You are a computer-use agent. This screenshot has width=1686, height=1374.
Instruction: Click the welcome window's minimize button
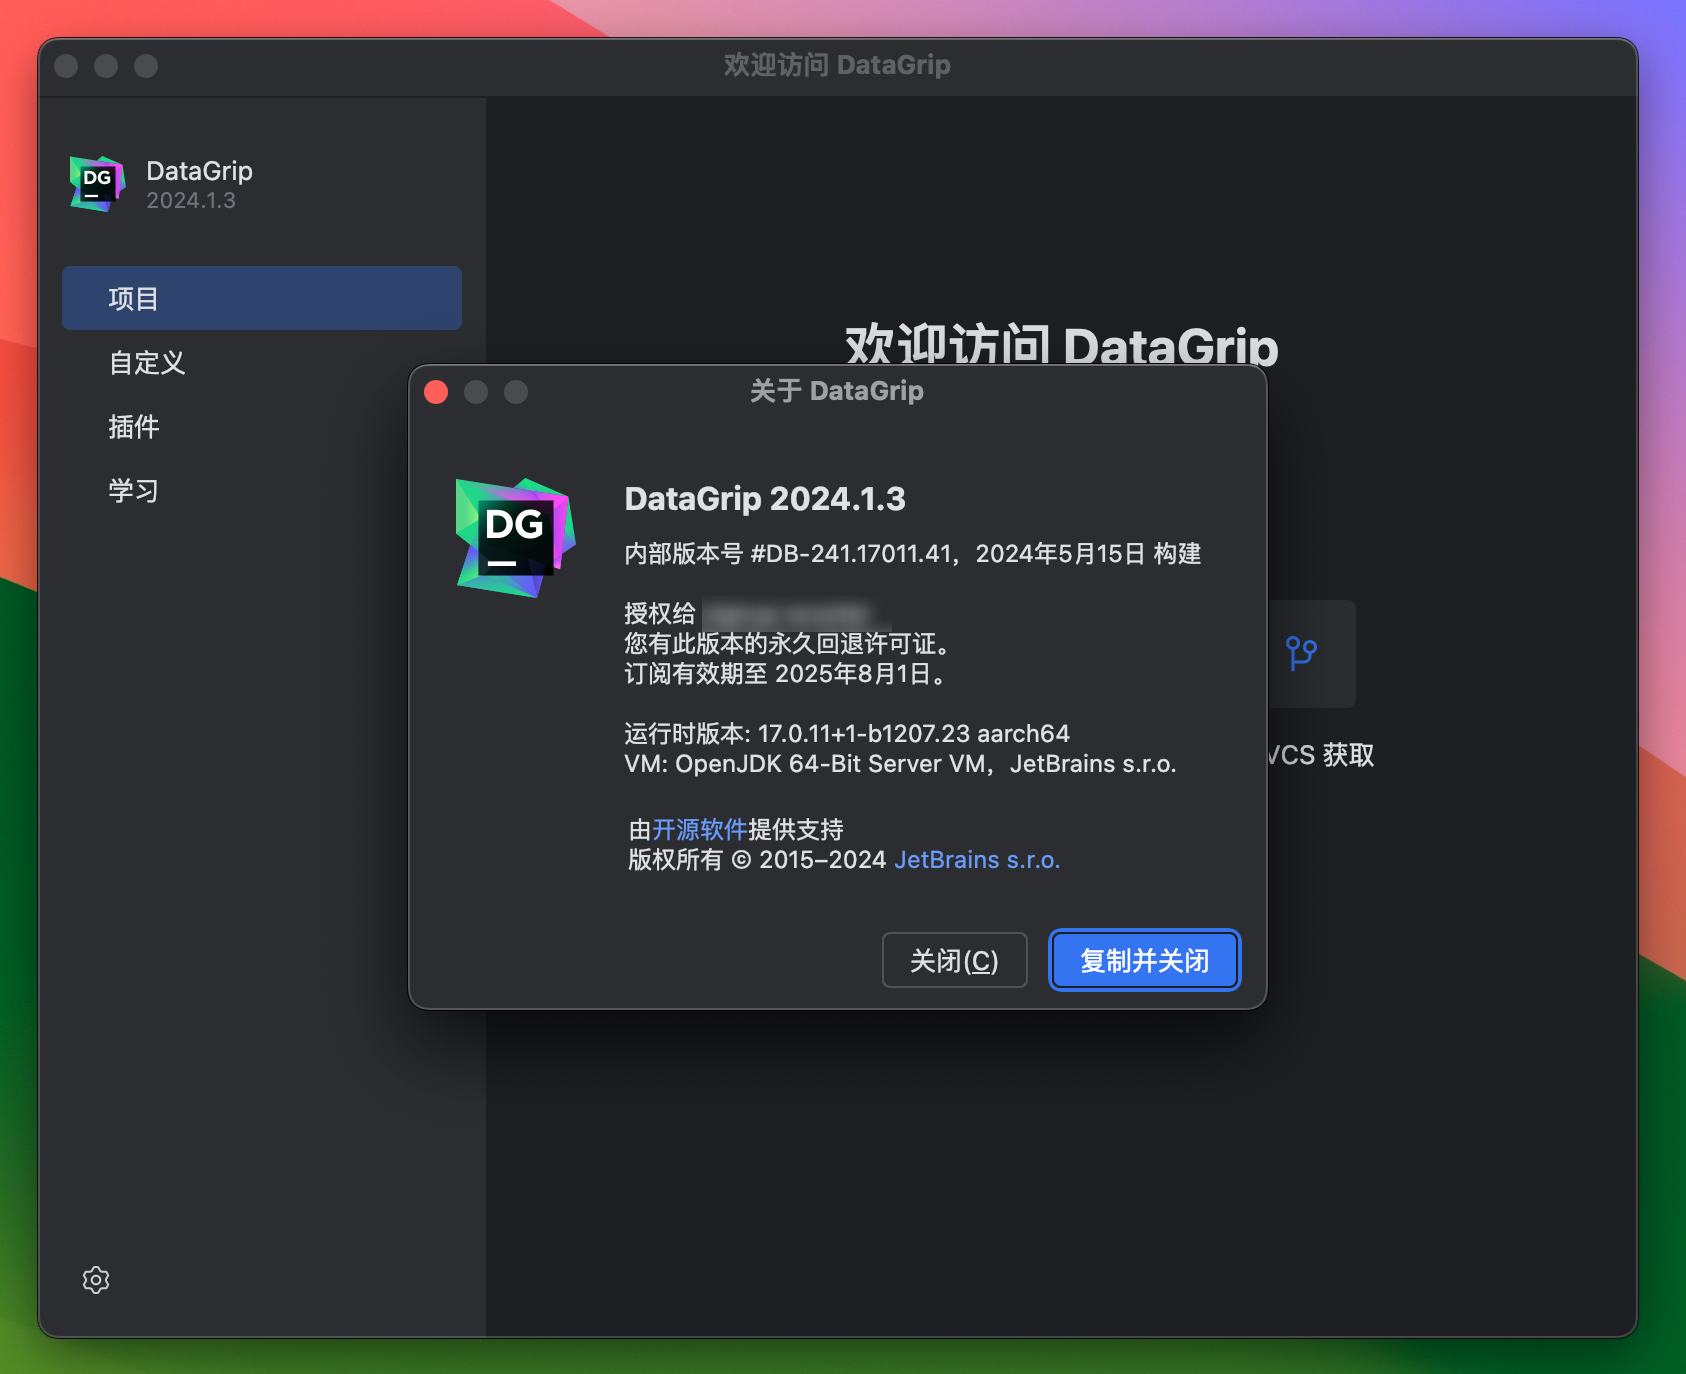point(106,66)
